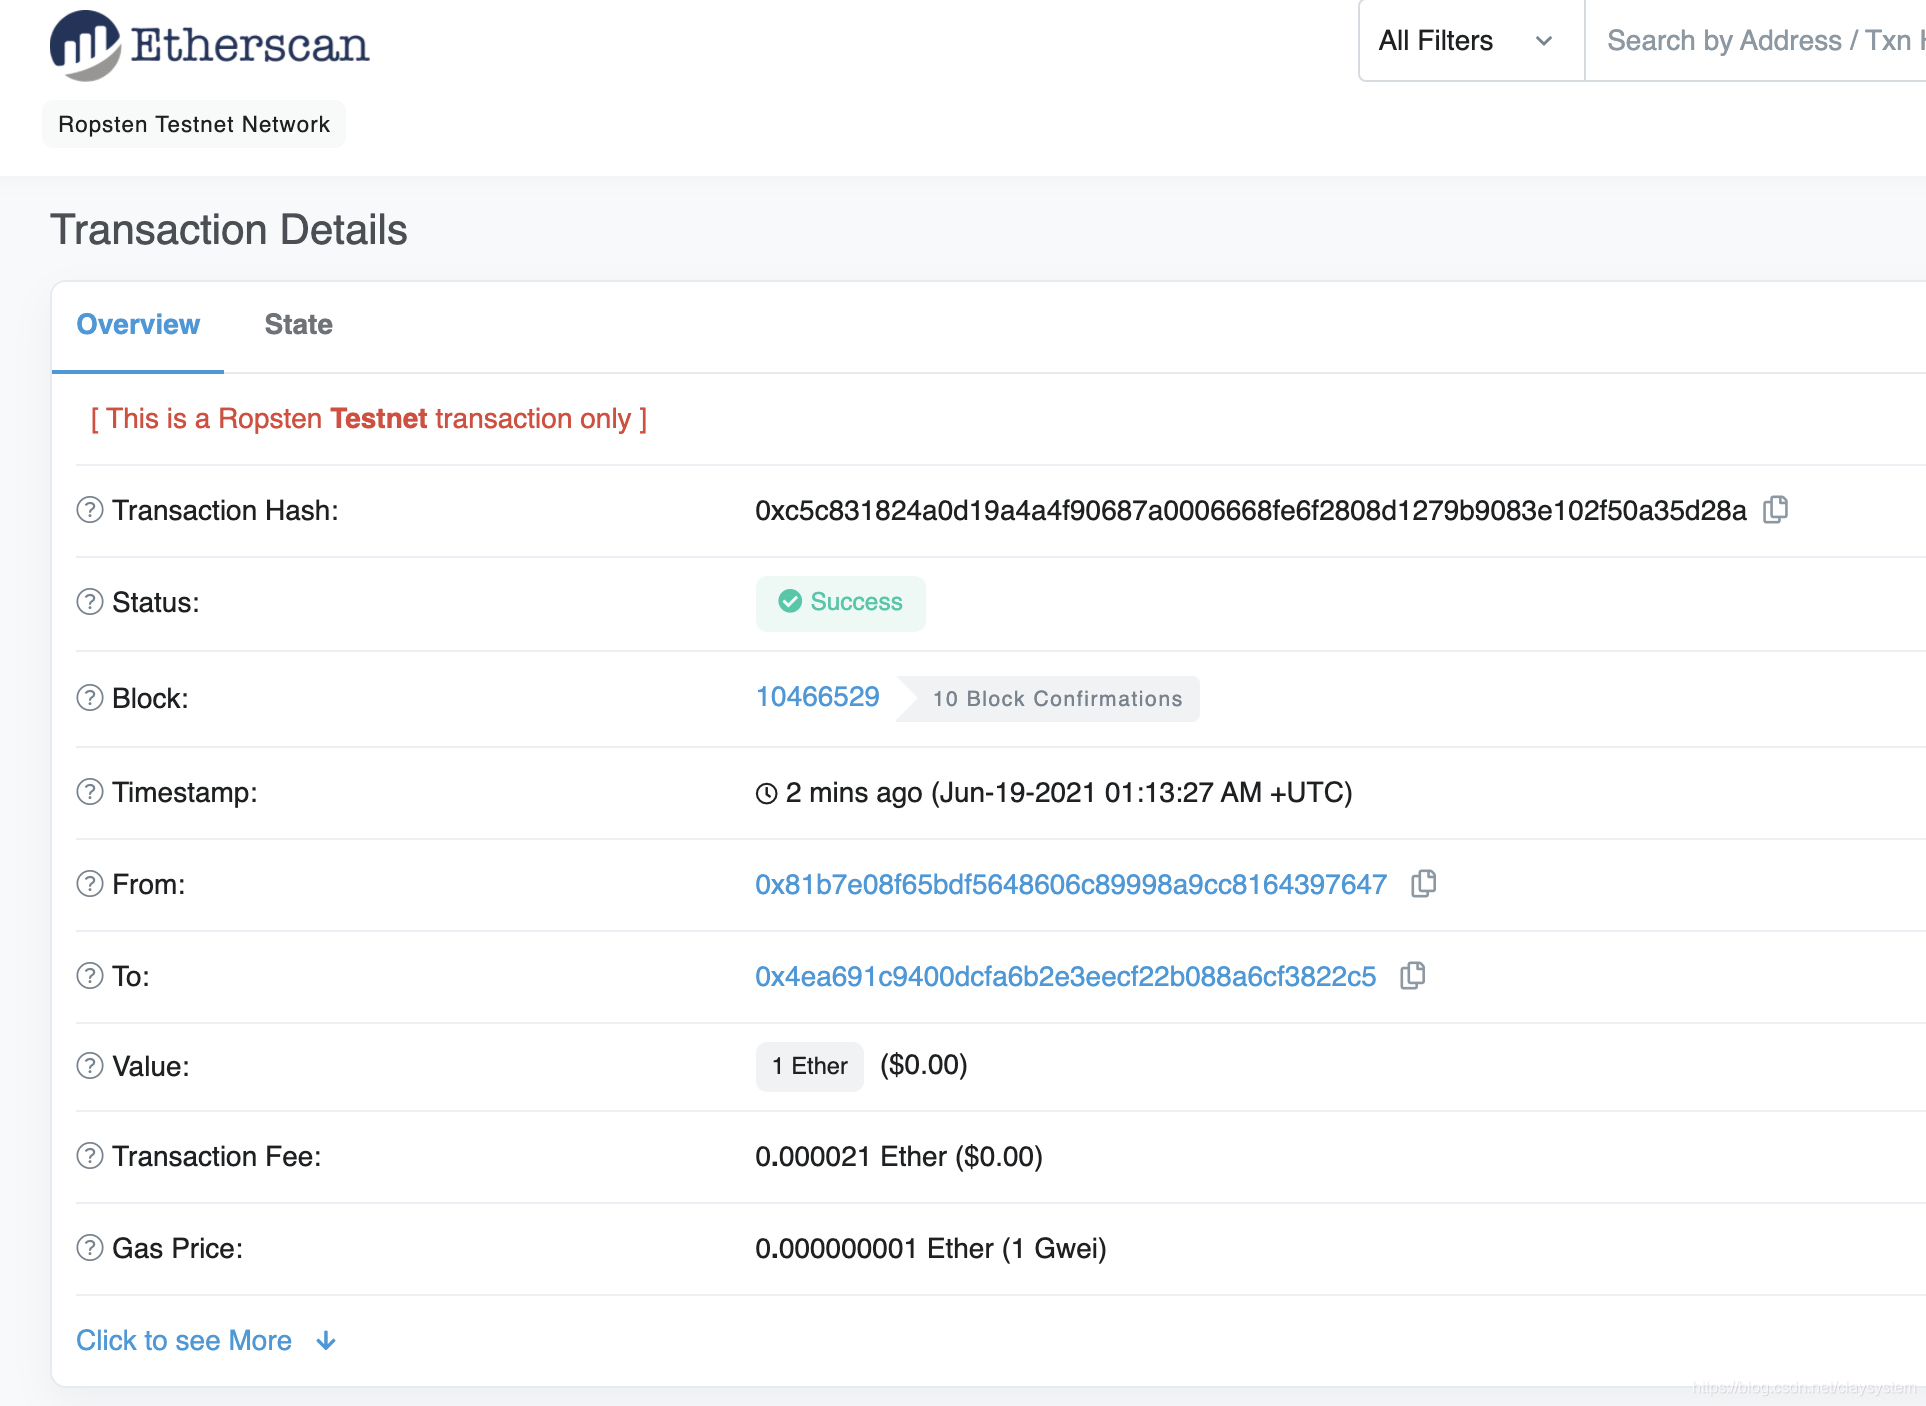This screenshot has width=1926, height=1406.
Task: Click the green Success checkmark icon
Action: click(790, 602)
